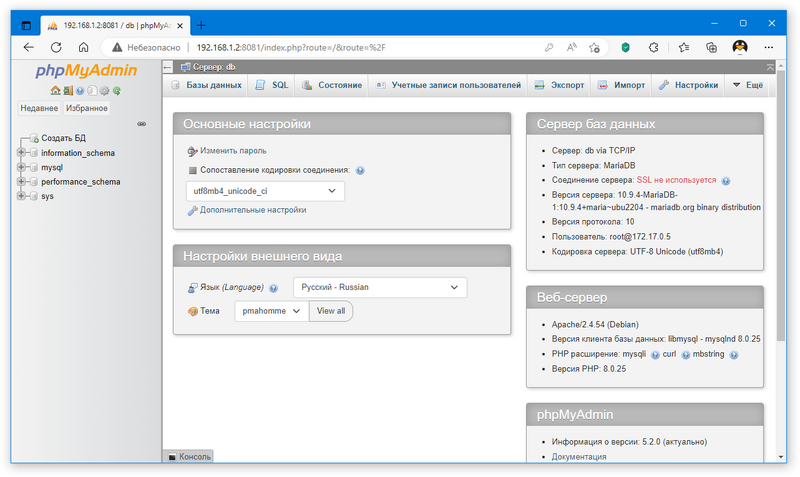Click the Недавнее button
This screenshot has width=800, height=477.
pos(39,108)
